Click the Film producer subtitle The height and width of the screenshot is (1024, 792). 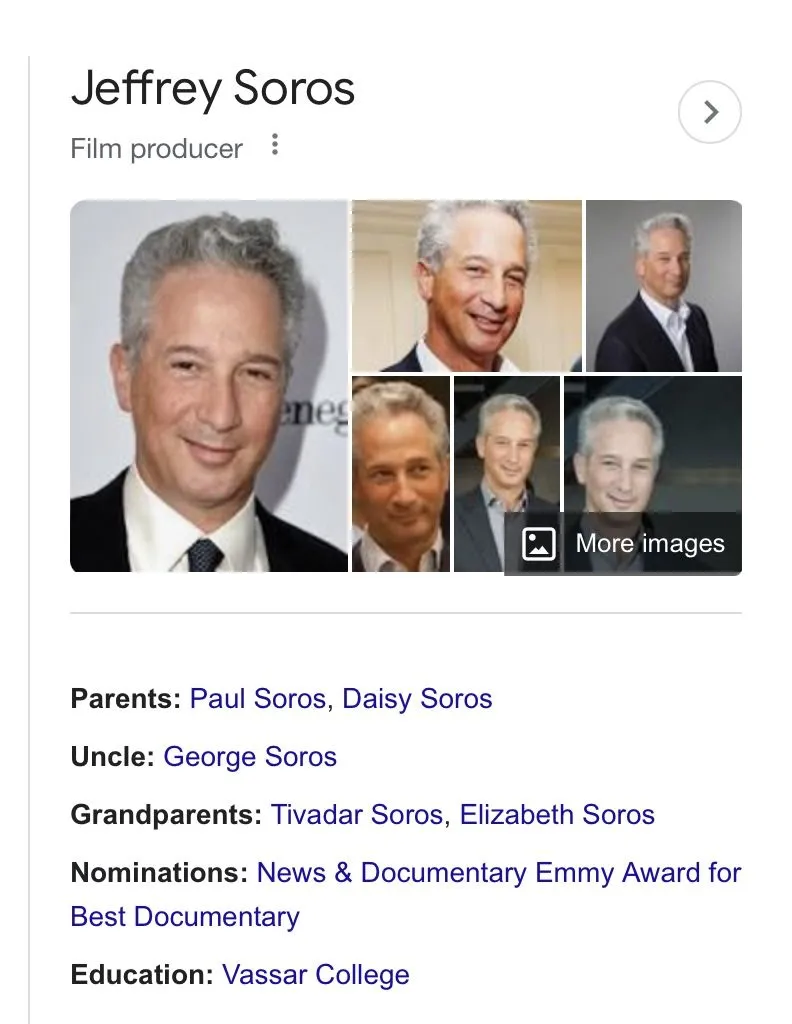click(157, 148)
